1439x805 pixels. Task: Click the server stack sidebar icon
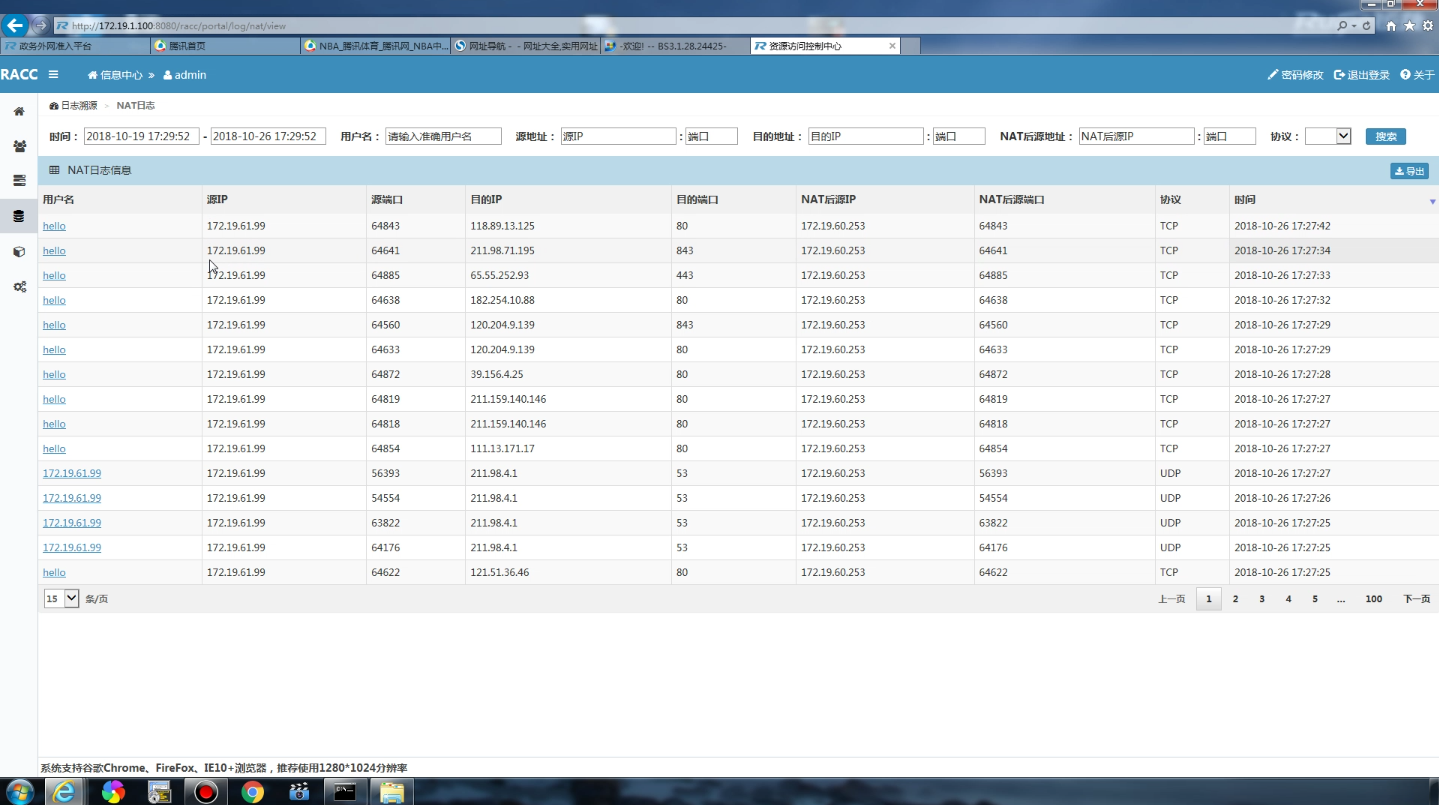click(19, 181)
